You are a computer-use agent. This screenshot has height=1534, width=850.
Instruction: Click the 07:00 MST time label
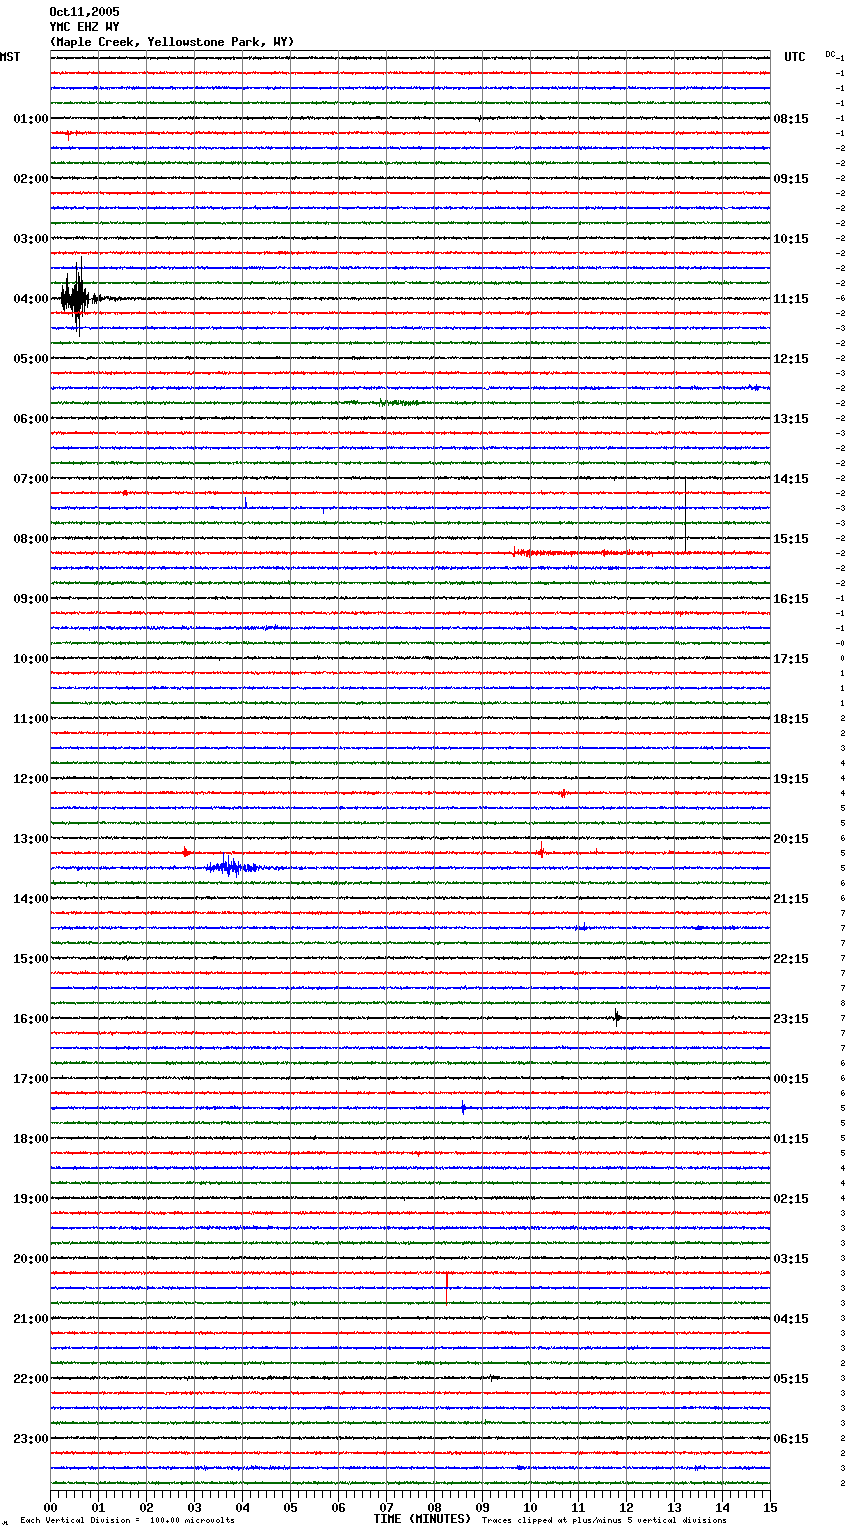tap(31, 479)
